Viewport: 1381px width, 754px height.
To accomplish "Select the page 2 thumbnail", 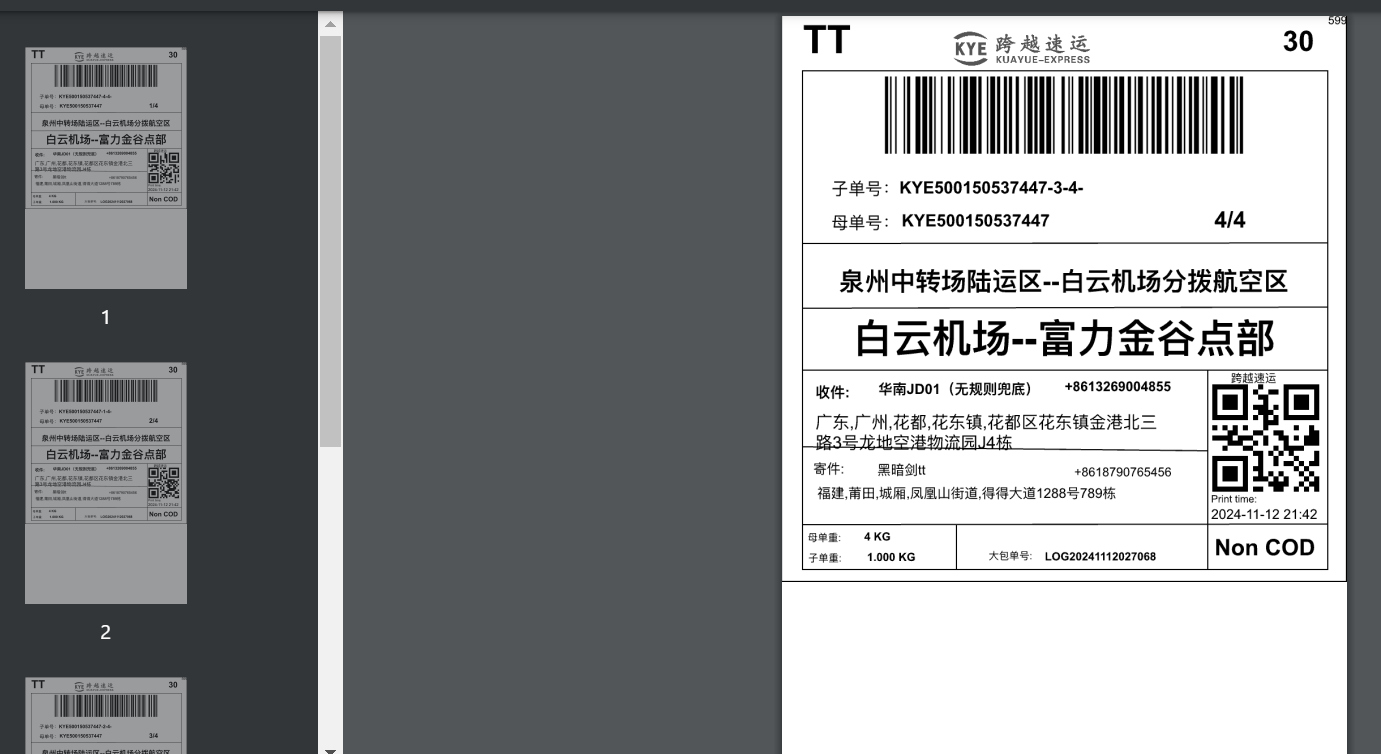I will (106, 483).
